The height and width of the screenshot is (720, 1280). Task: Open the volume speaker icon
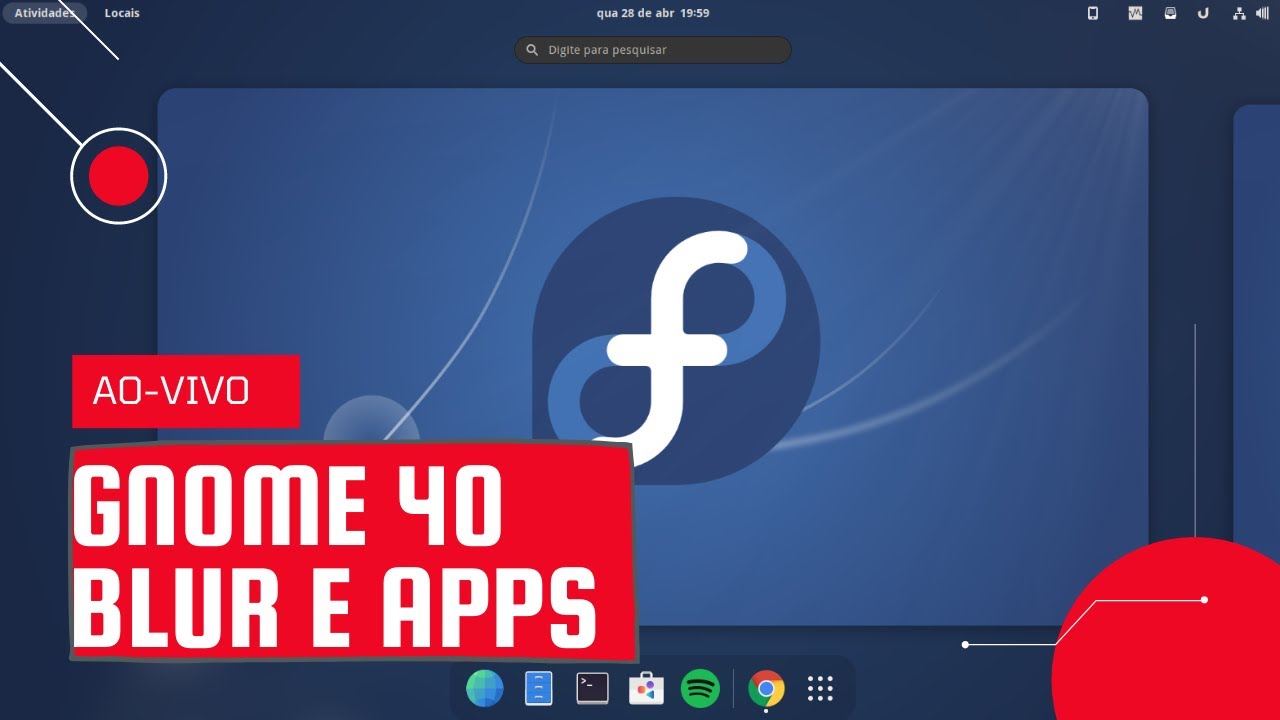click(1263, 13)
